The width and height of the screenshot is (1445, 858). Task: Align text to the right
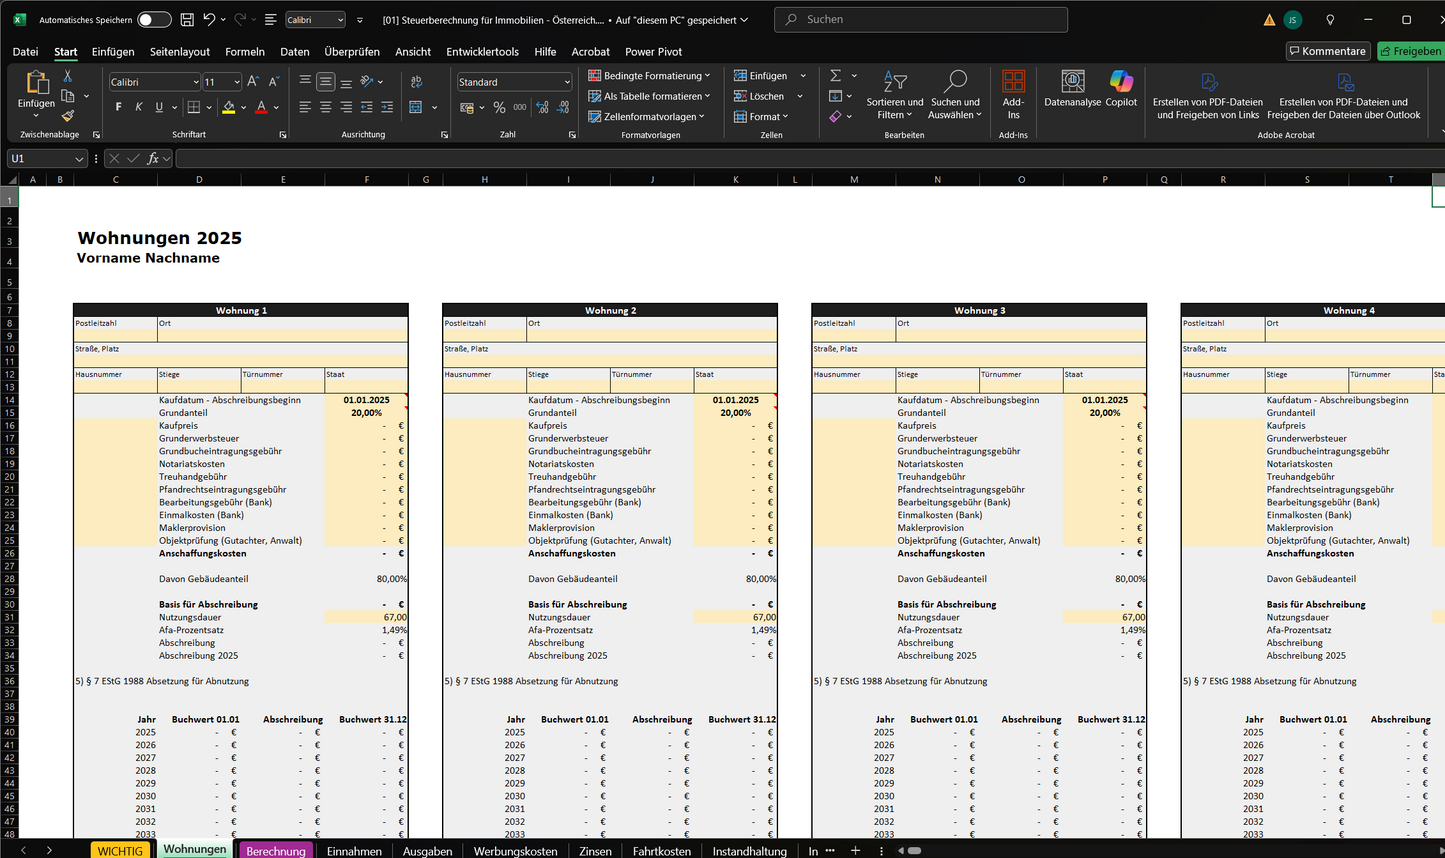[x=346, y=107]
